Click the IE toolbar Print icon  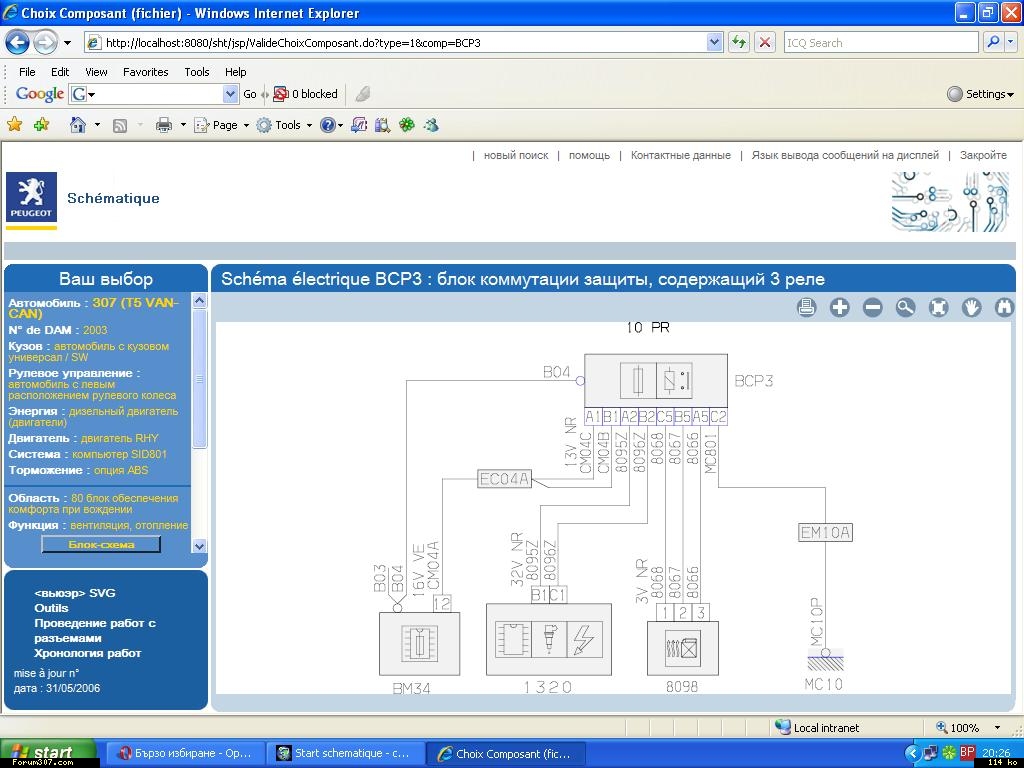163,125
